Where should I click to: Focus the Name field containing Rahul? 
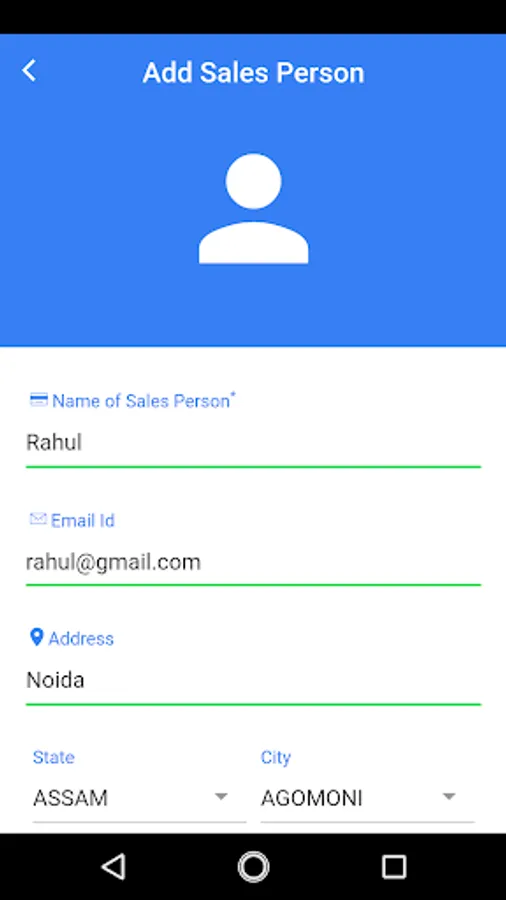[x=253, y=445]
